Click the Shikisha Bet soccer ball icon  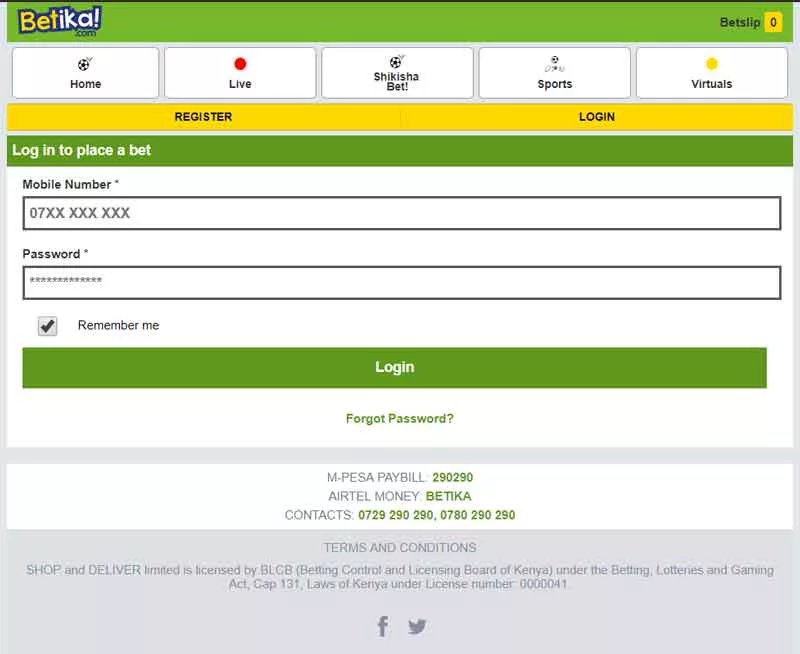(x=396, y=61)
